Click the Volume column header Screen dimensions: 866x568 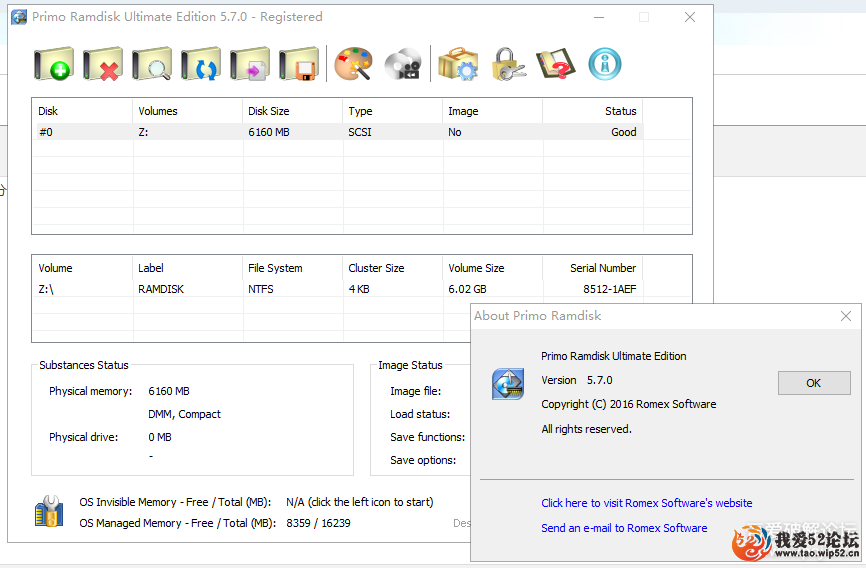click(82, 268)
